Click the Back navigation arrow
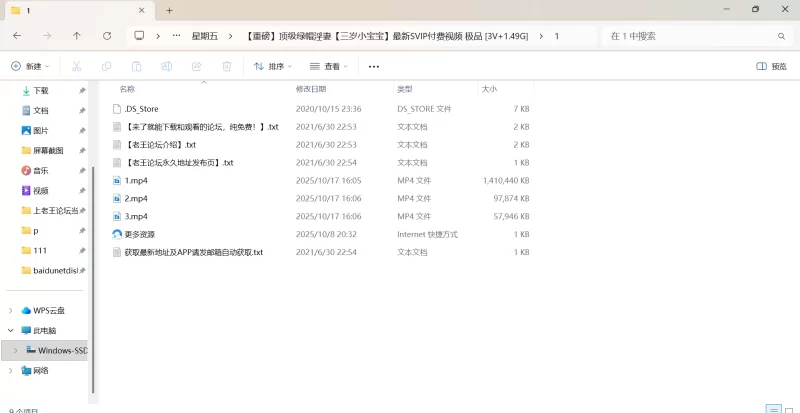Image resolution: width=800 pixels, height=413 pixels. pos(17,36)
